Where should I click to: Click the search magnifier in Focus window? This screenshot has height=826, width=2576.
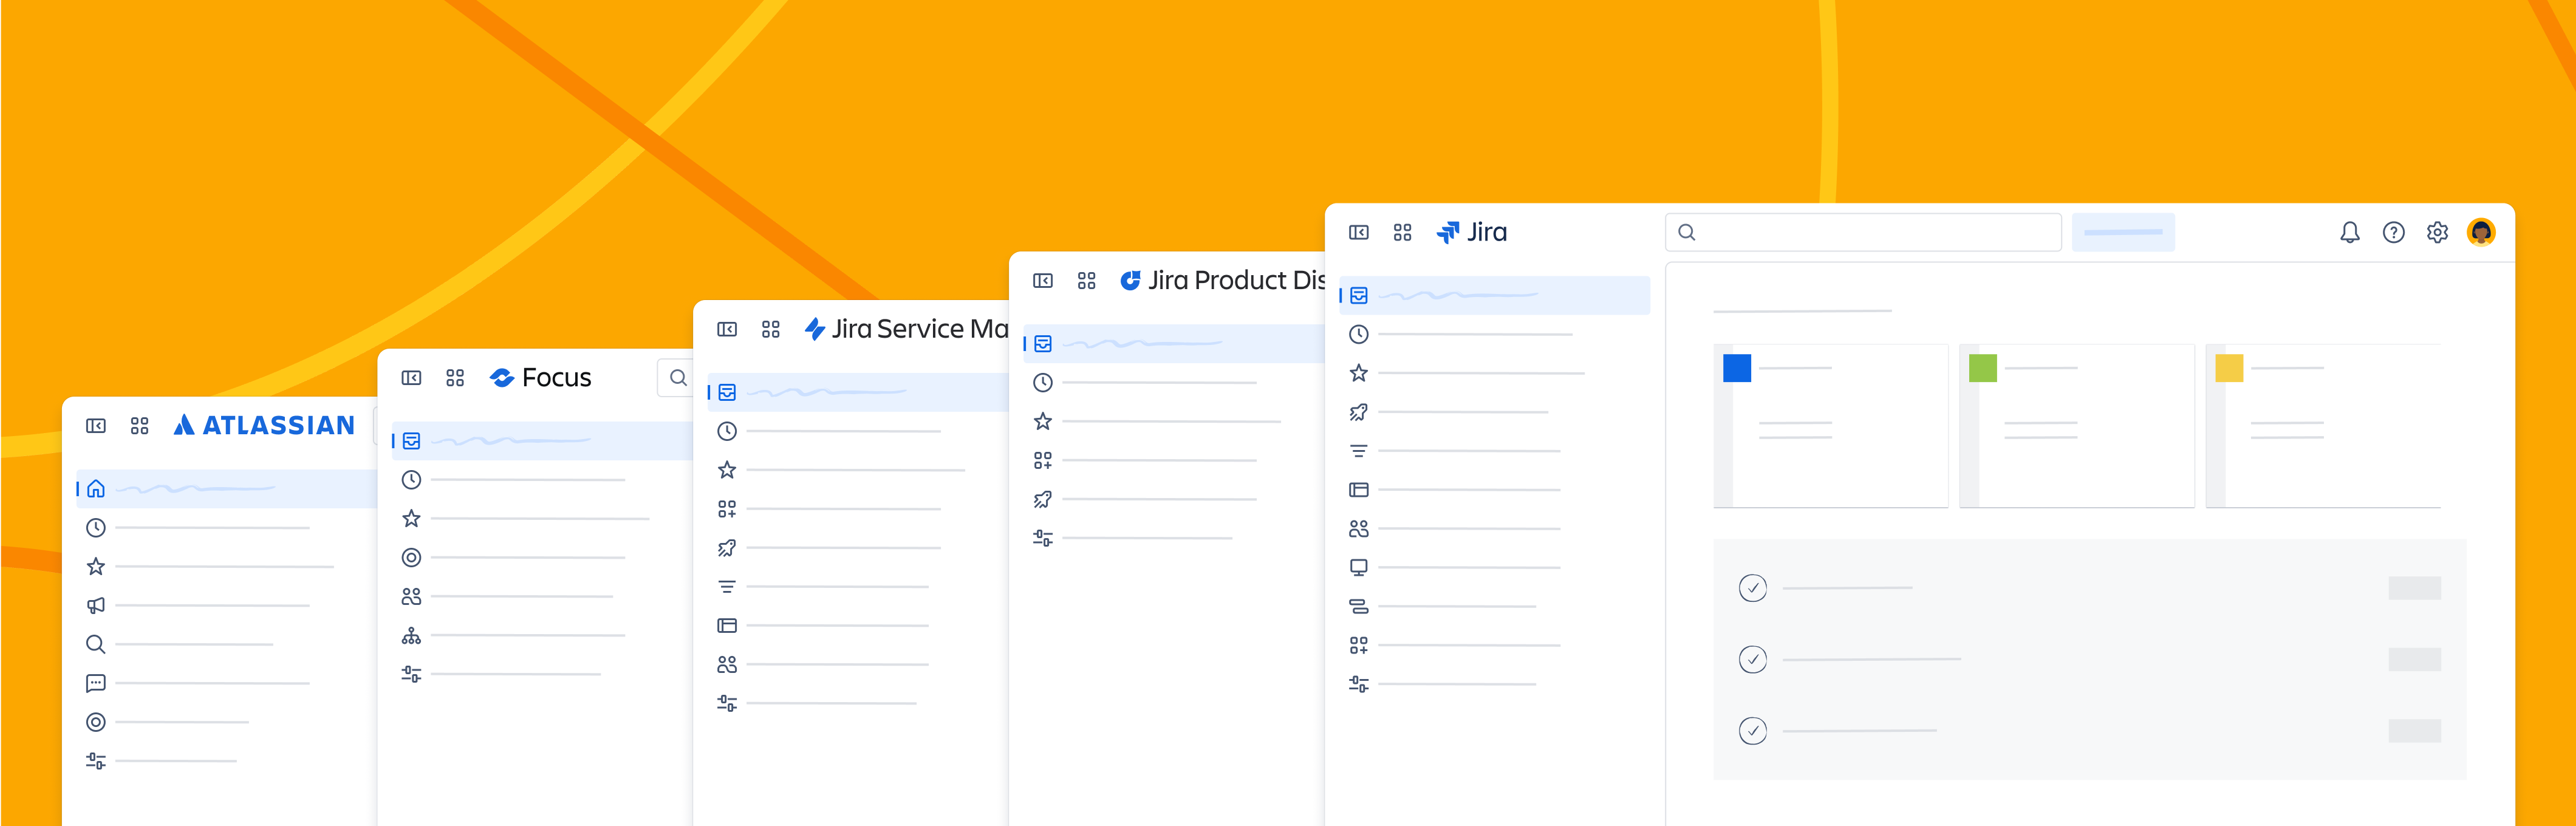pyautogui.click(x=678, y=377)
